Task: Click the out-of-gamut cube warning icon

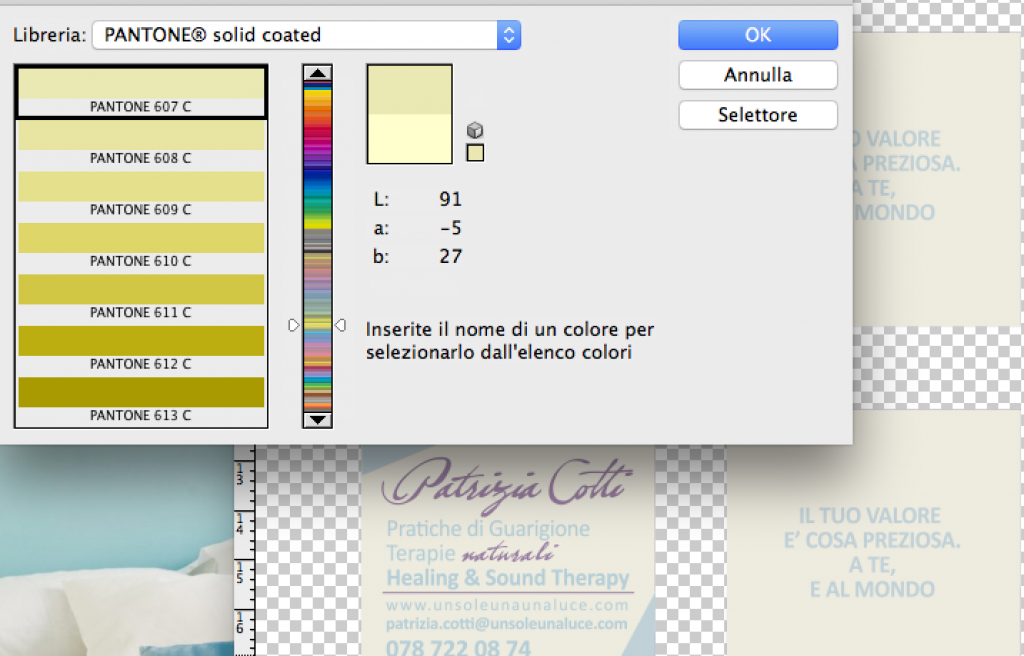Action: (x=475, y=130)
